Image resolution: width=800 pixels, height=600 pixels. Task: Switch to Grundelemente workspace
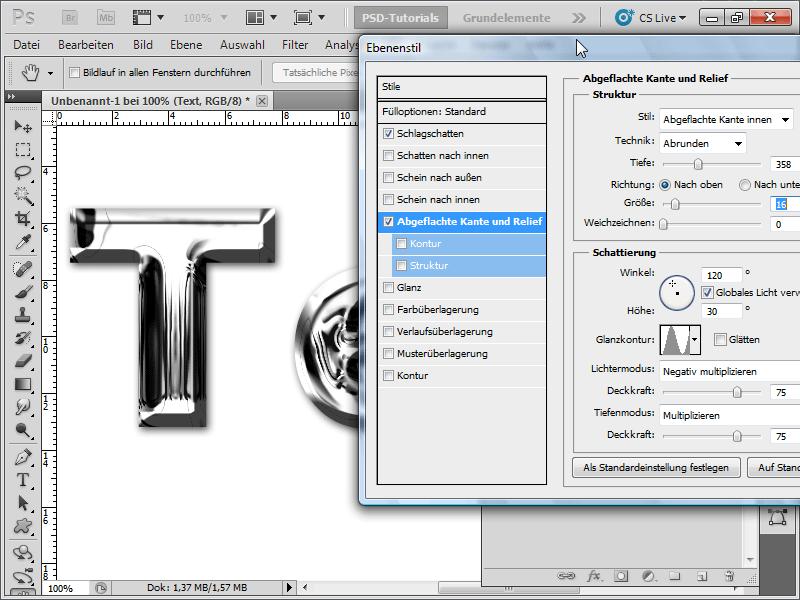(x=507, y=18)
